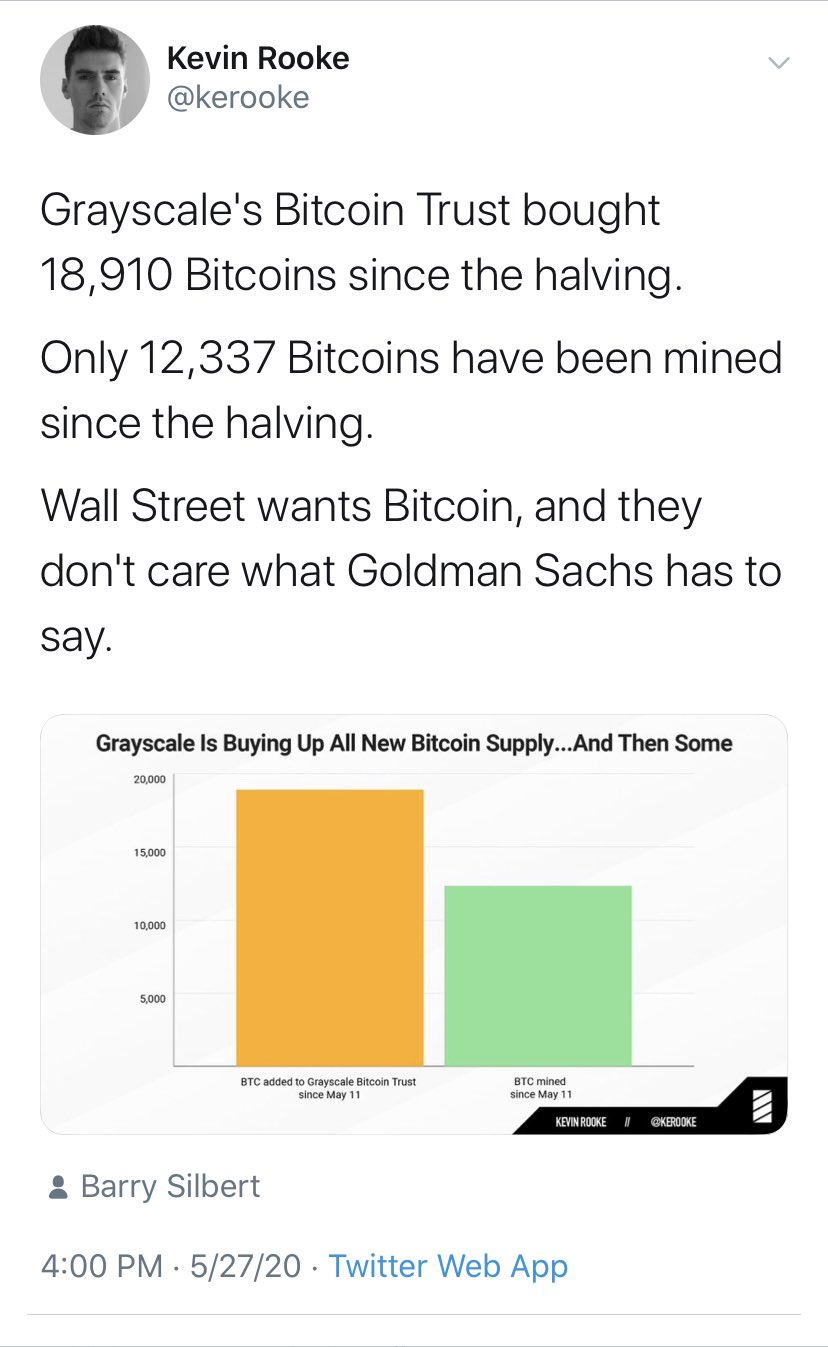
Task: Open the tweet options chevron menu
Action: [x=778, y=63]
